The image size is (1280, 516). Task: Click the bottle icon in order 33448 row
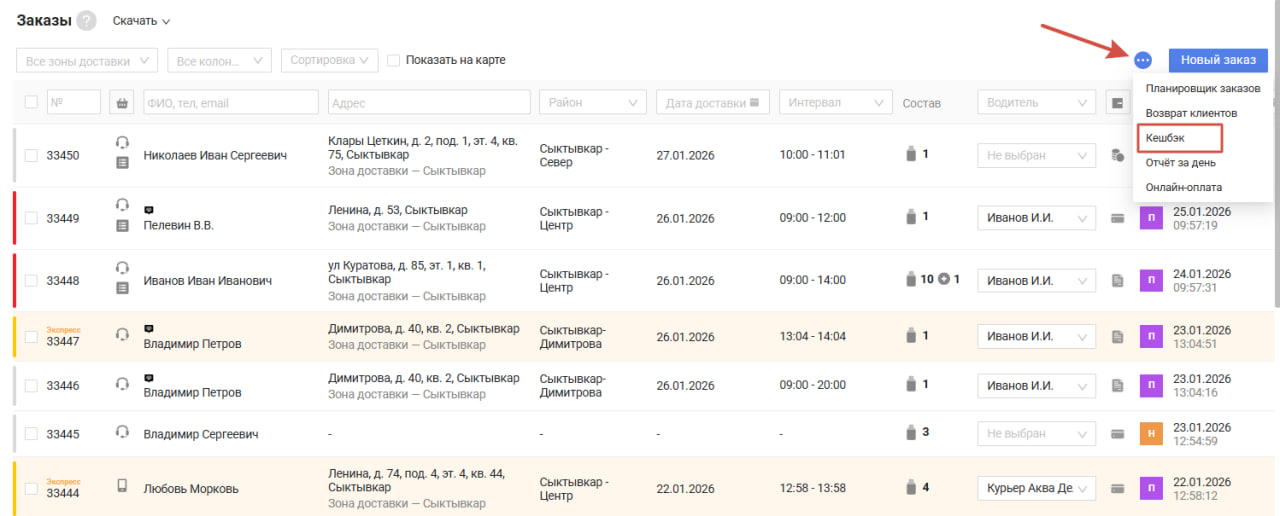click(910, 280)
